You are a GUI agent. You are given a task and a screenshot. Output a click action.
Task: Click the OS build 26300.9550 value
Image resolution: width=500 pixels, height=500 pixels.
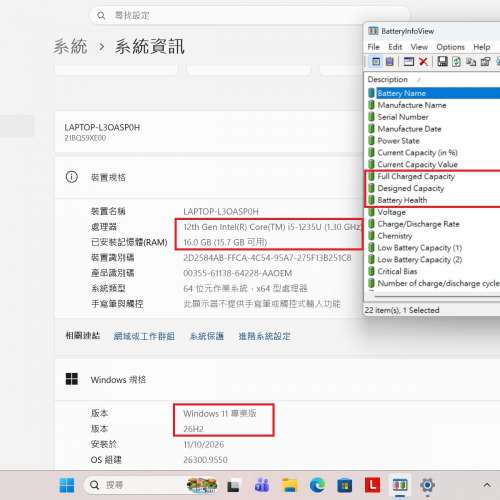(x=205, y=460)
